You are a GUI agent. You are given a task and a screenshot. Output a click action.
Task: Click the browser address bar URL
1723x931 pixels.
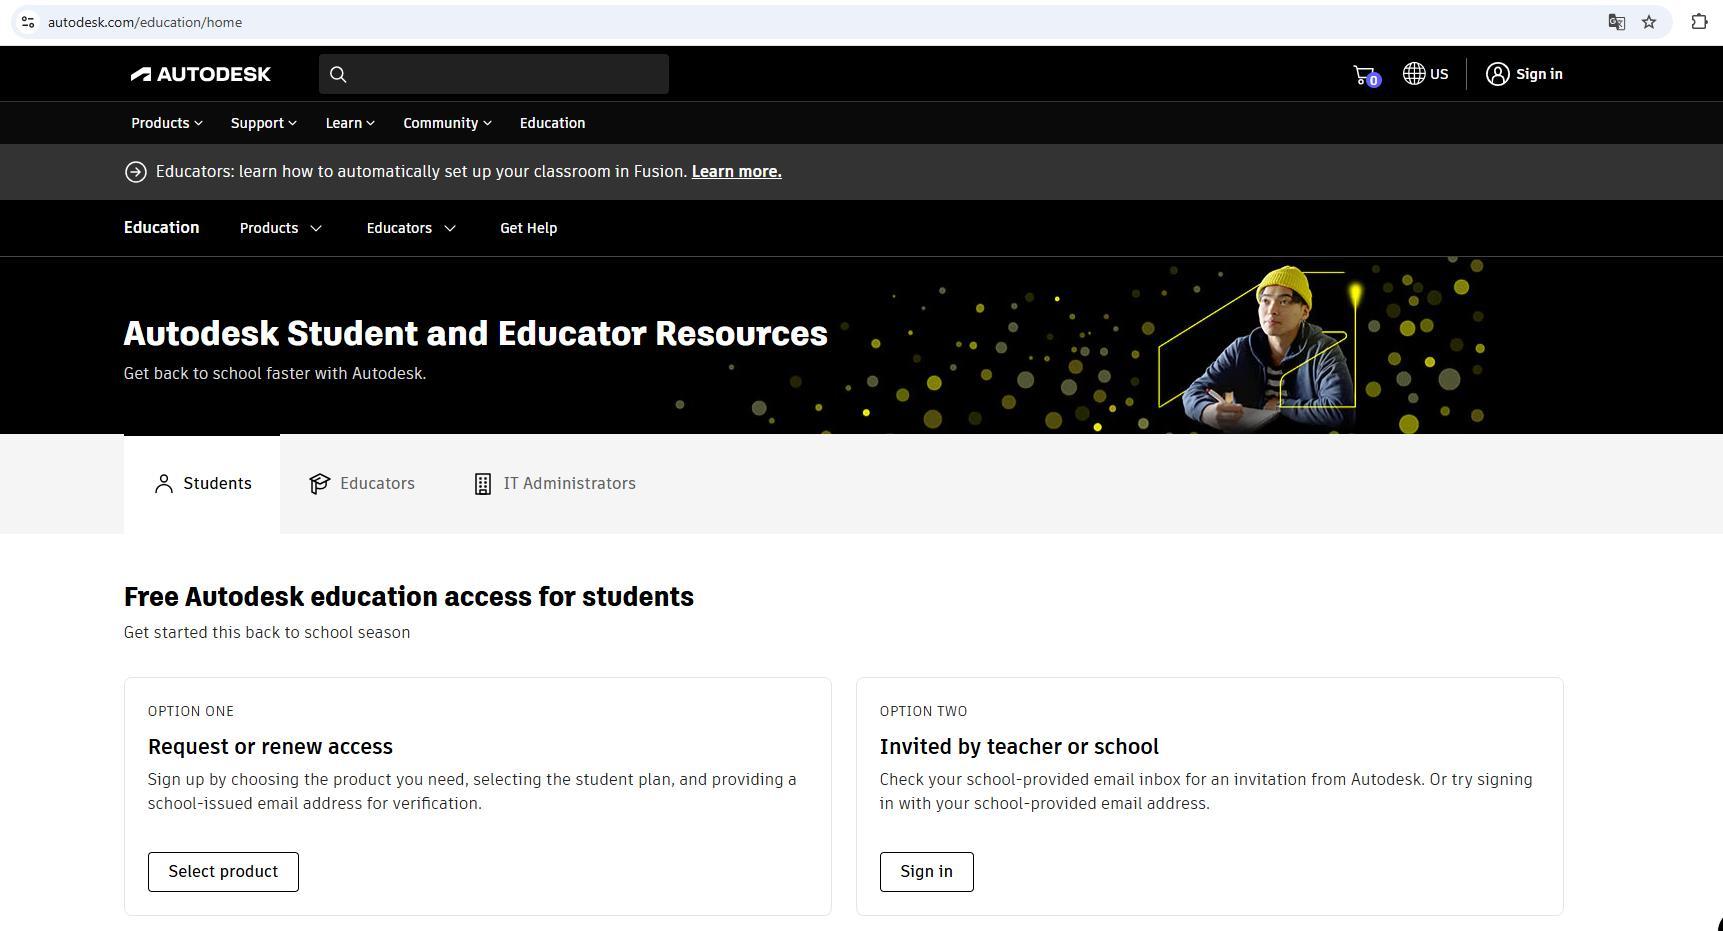[145, 22]
